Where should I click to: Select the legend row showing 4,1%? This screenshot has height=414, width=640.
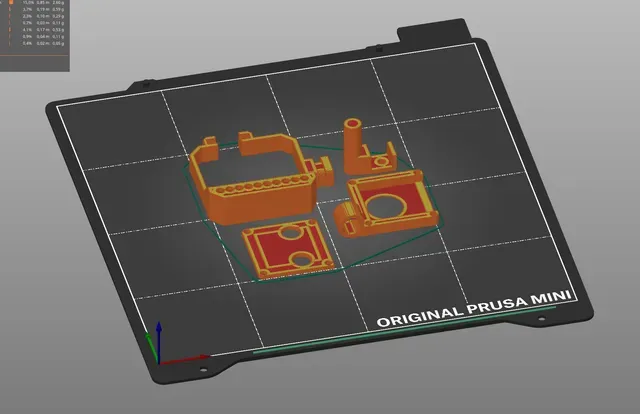[36, 30]
